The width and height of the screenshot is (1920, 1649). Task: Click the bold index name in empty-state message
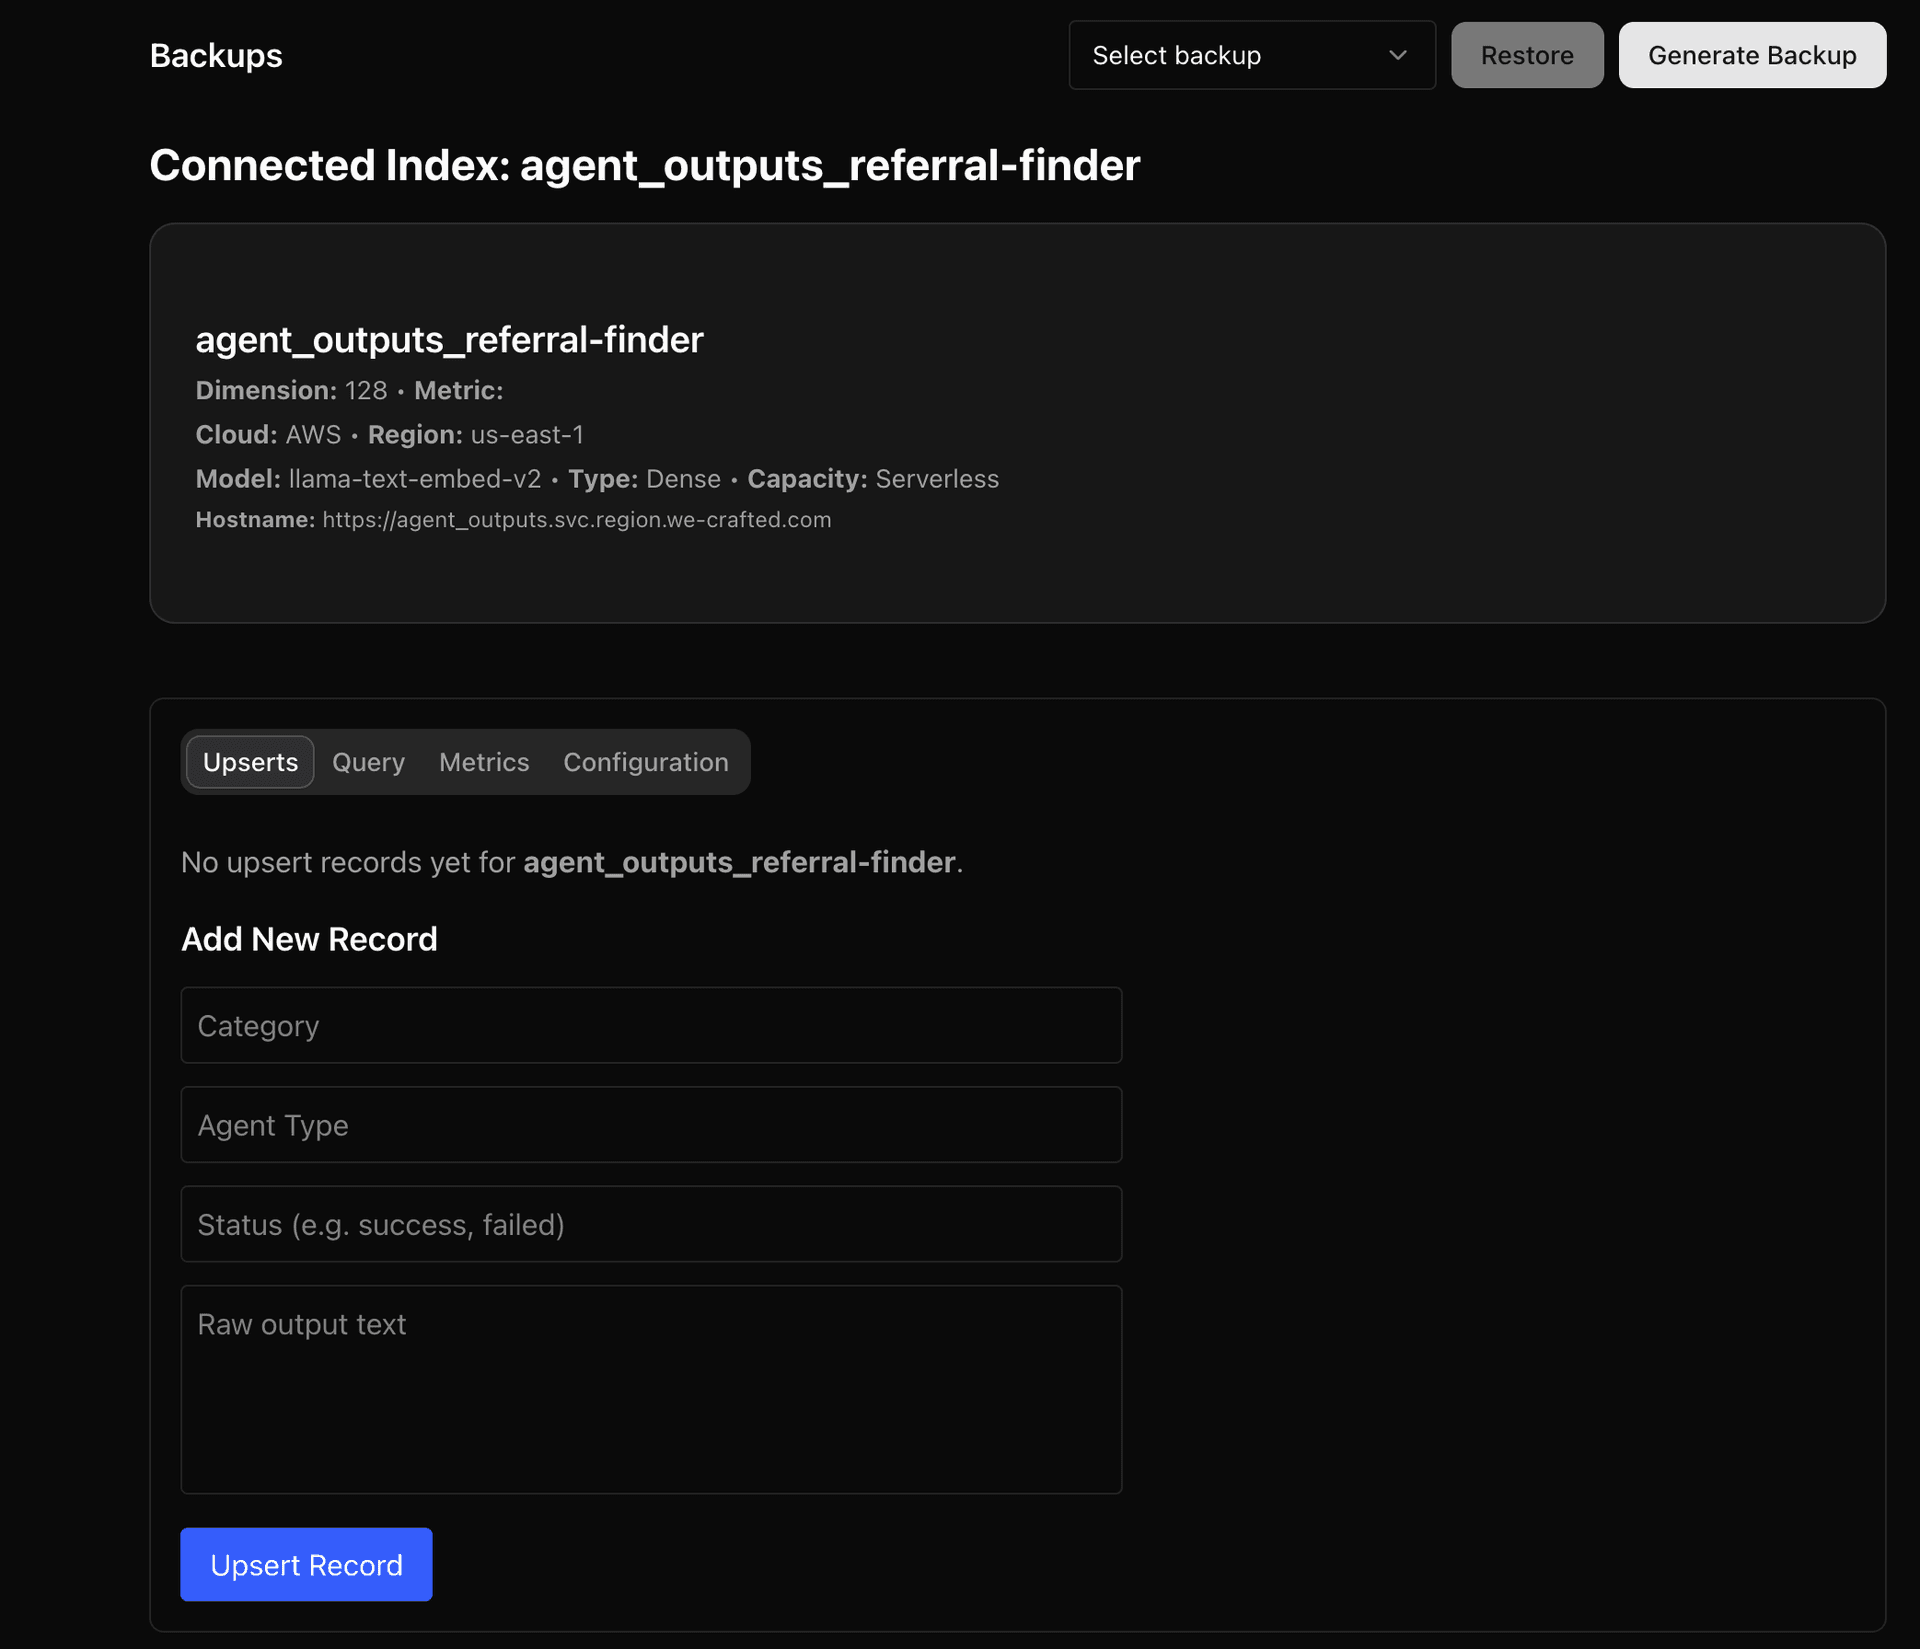click(x=739, y=862)
